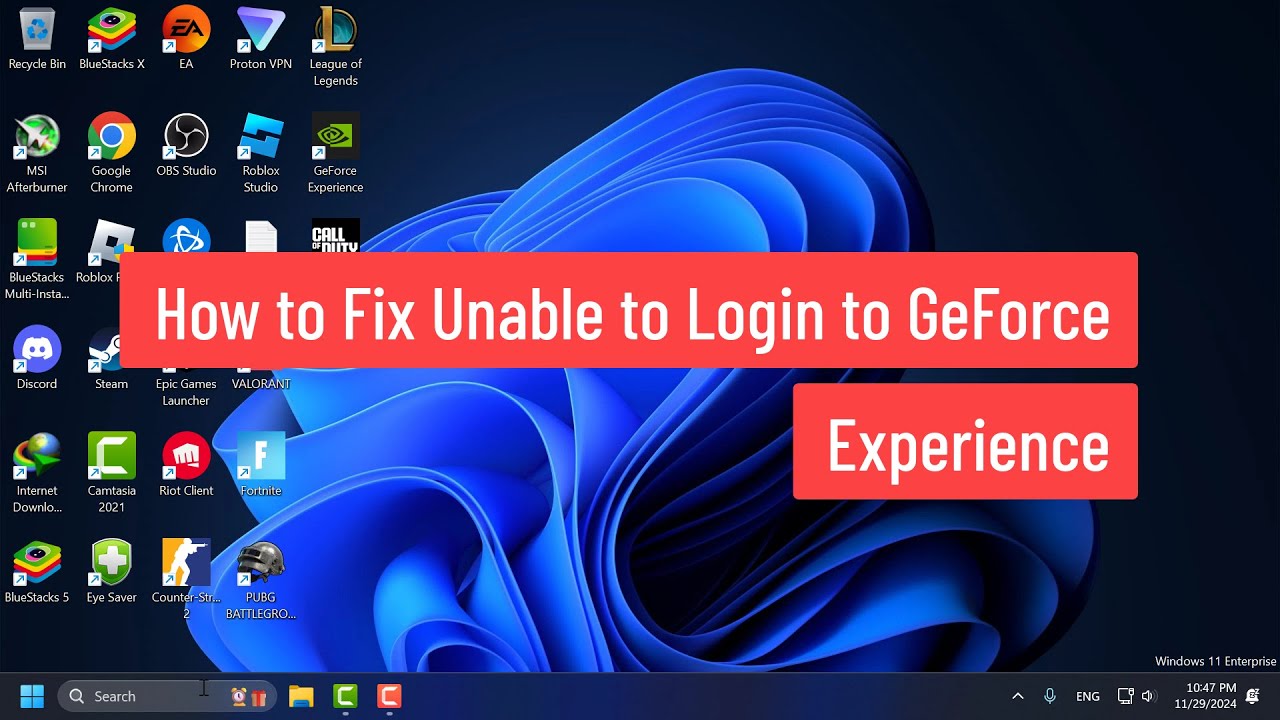This screenshot has width=1280, height=720.
Task: Show hidden system tray icons
Action: point(1018,696)
